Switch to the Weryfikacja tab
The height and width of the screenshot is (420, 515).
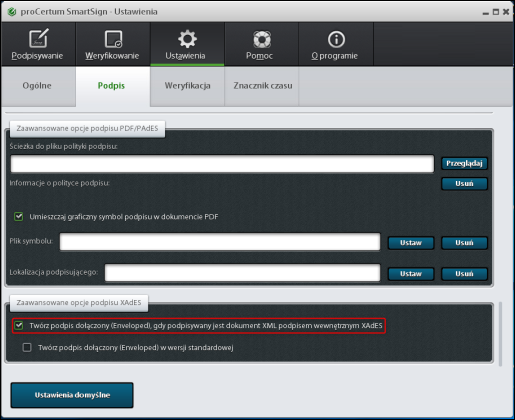click(x=187, y=86)
